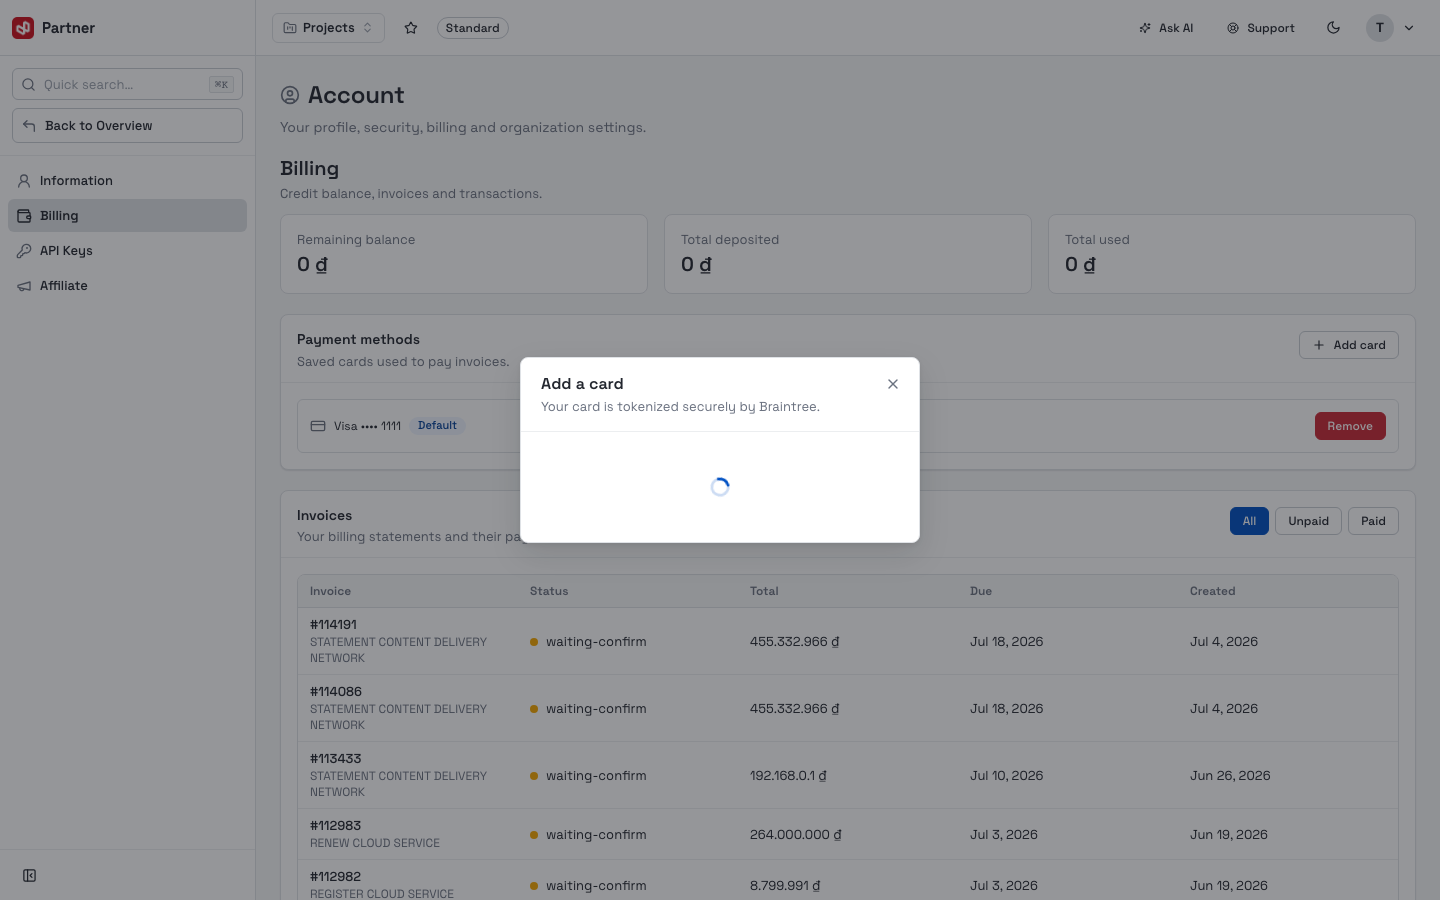Open the user avatar T menu
This screenshot has width=1440, height=900.
(x=1379, y=28)
